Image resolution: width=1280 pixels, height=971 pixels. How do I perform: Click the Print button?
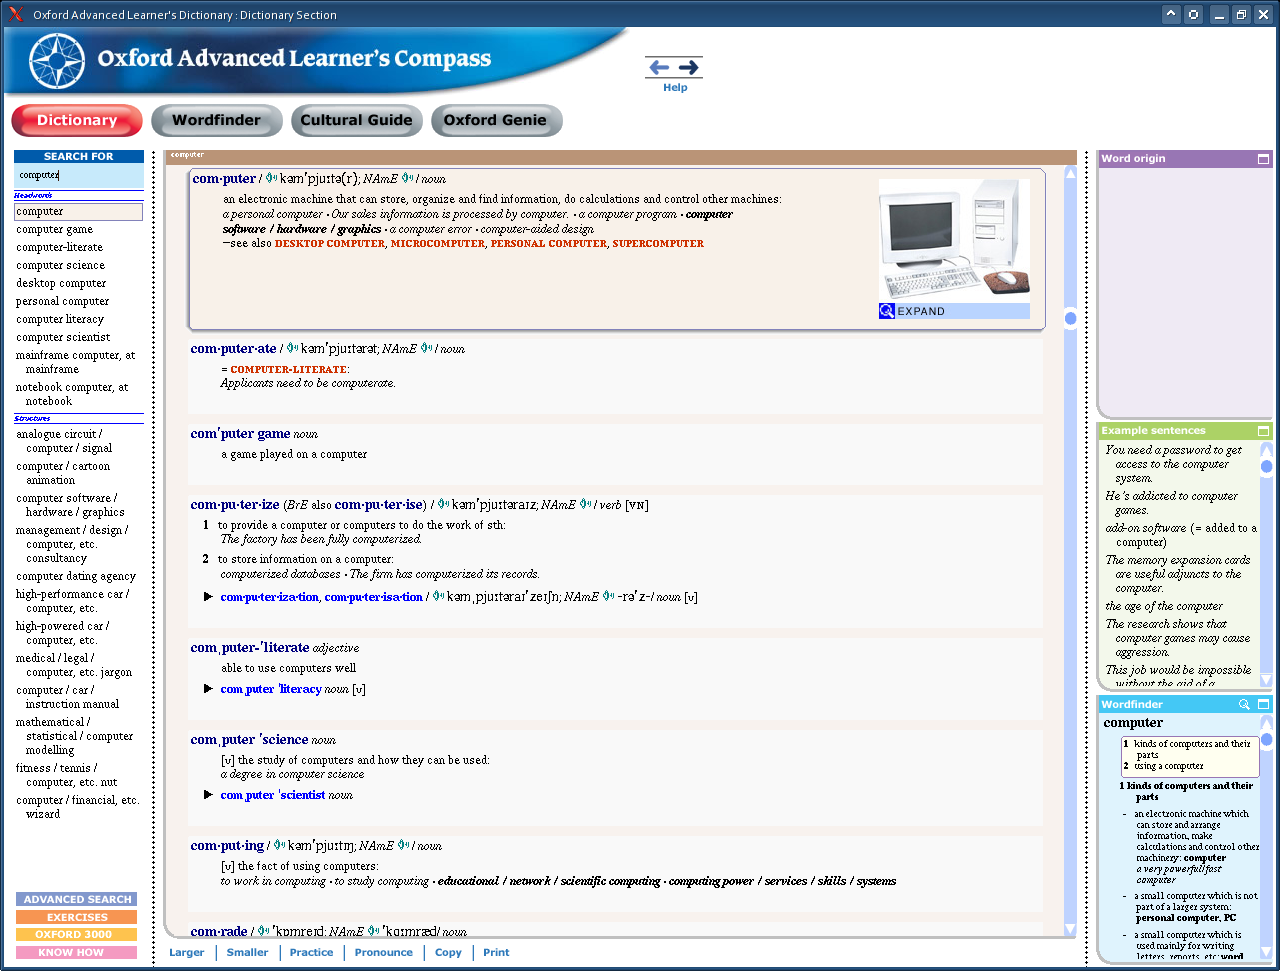[496, 952]
